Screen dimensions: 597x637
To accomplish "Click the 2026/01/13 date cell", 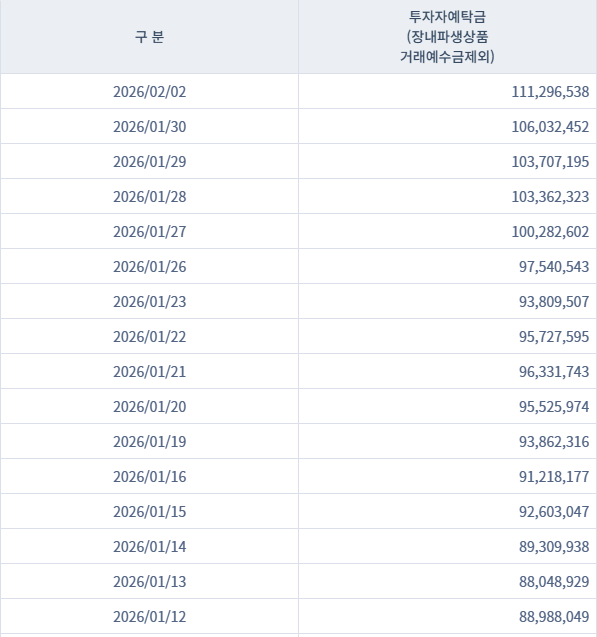I will click(x=149, y=581).
